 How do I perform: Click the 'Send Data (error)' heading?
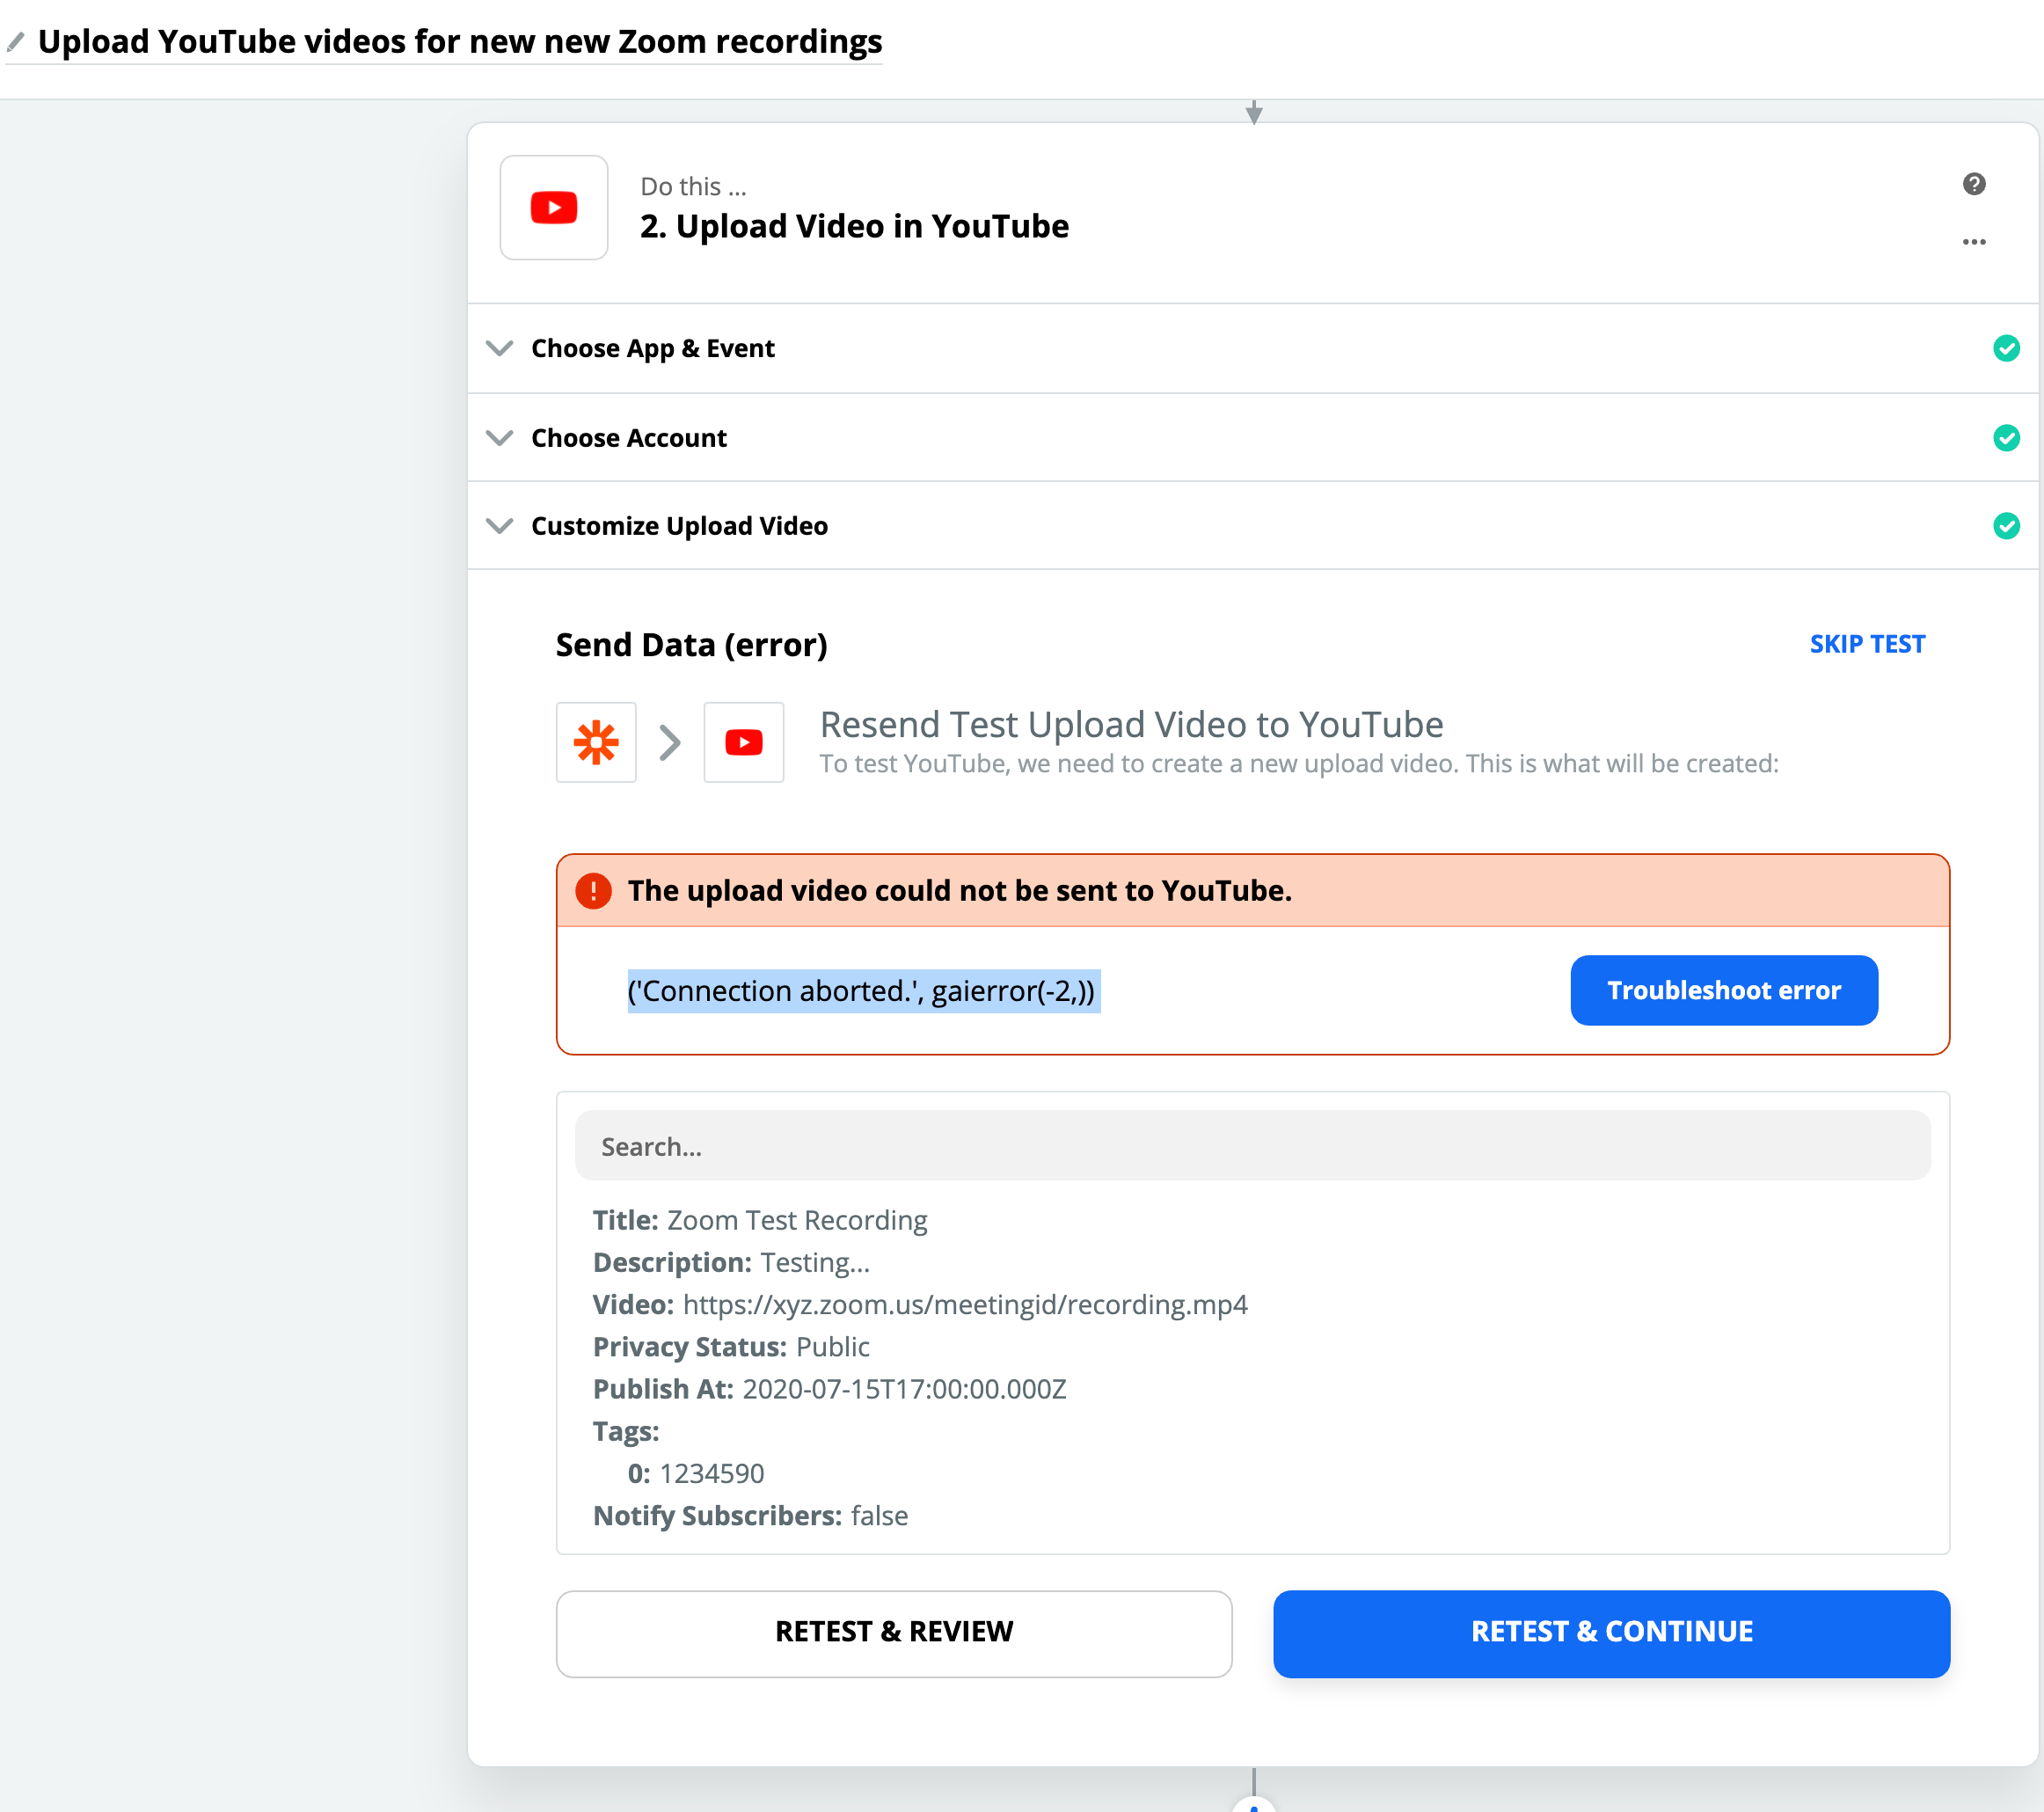691,645
